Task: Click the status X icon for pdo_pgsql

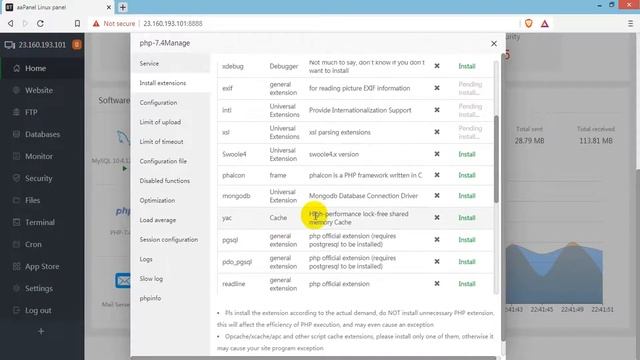Action: pyautogui.click(x=437, y=261)
